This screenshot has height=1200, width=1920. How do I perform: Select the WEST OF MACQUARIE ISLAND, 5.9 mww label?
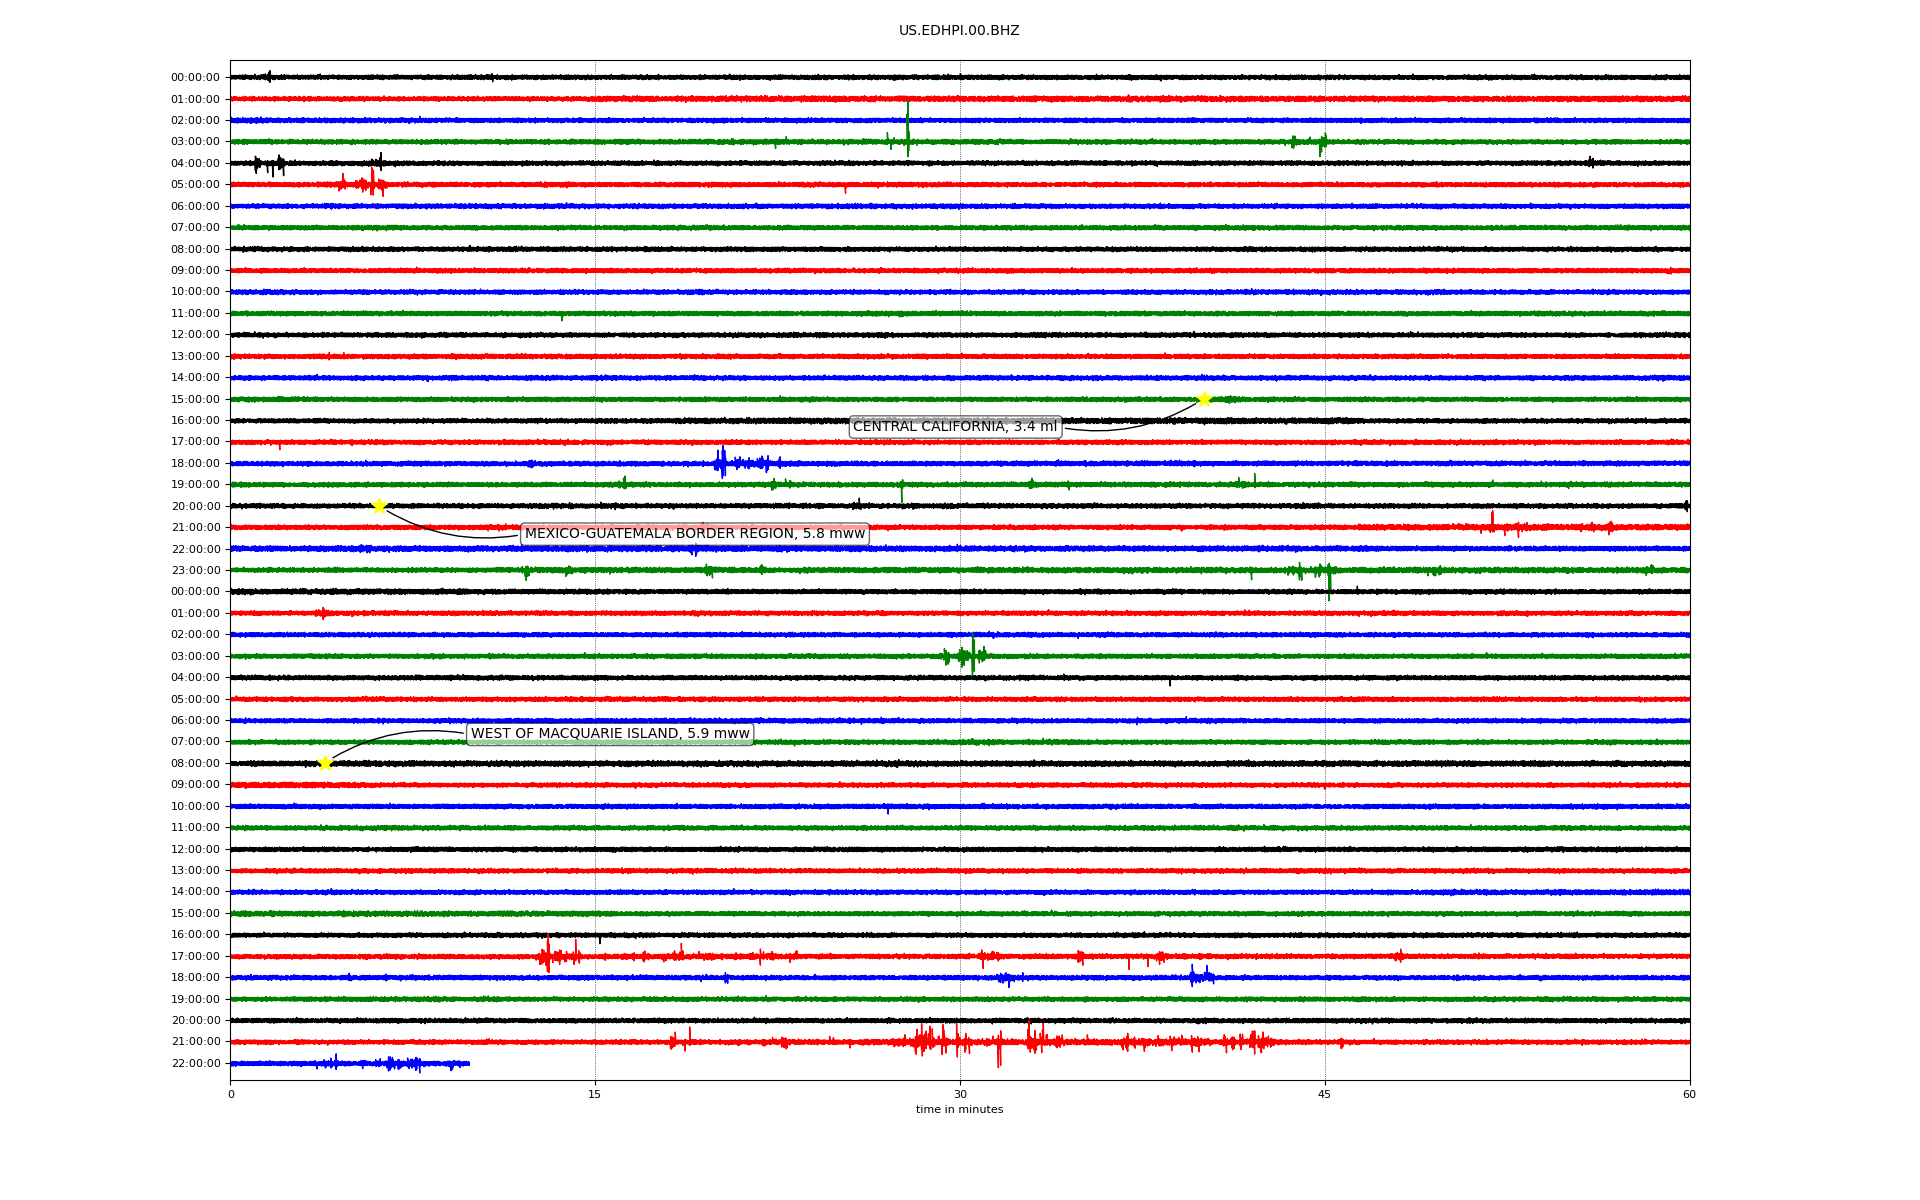point(609,734)
